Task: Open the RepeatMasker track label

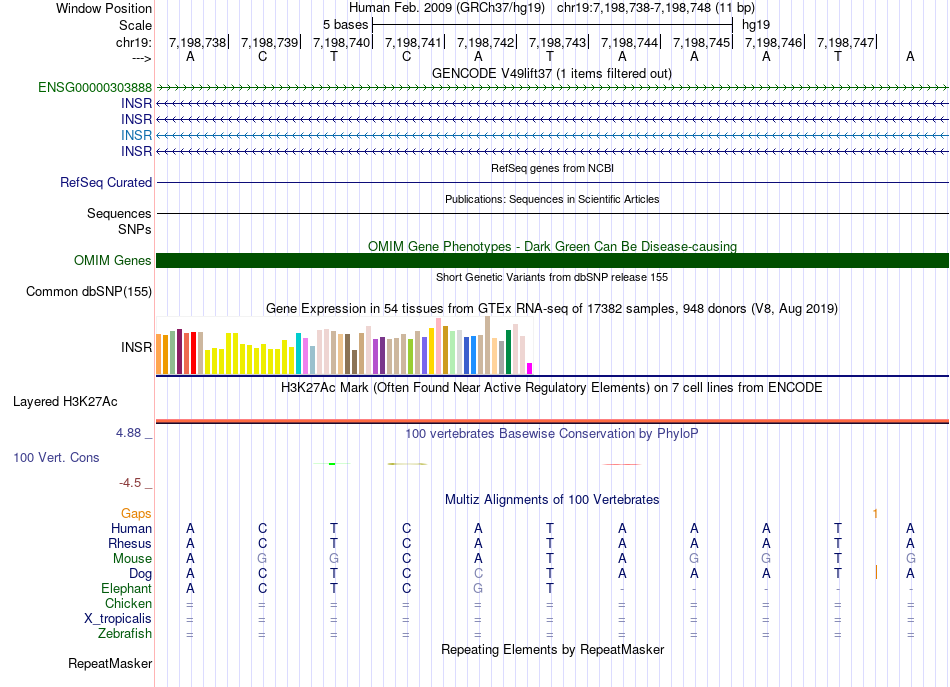Action: point(110,664)
